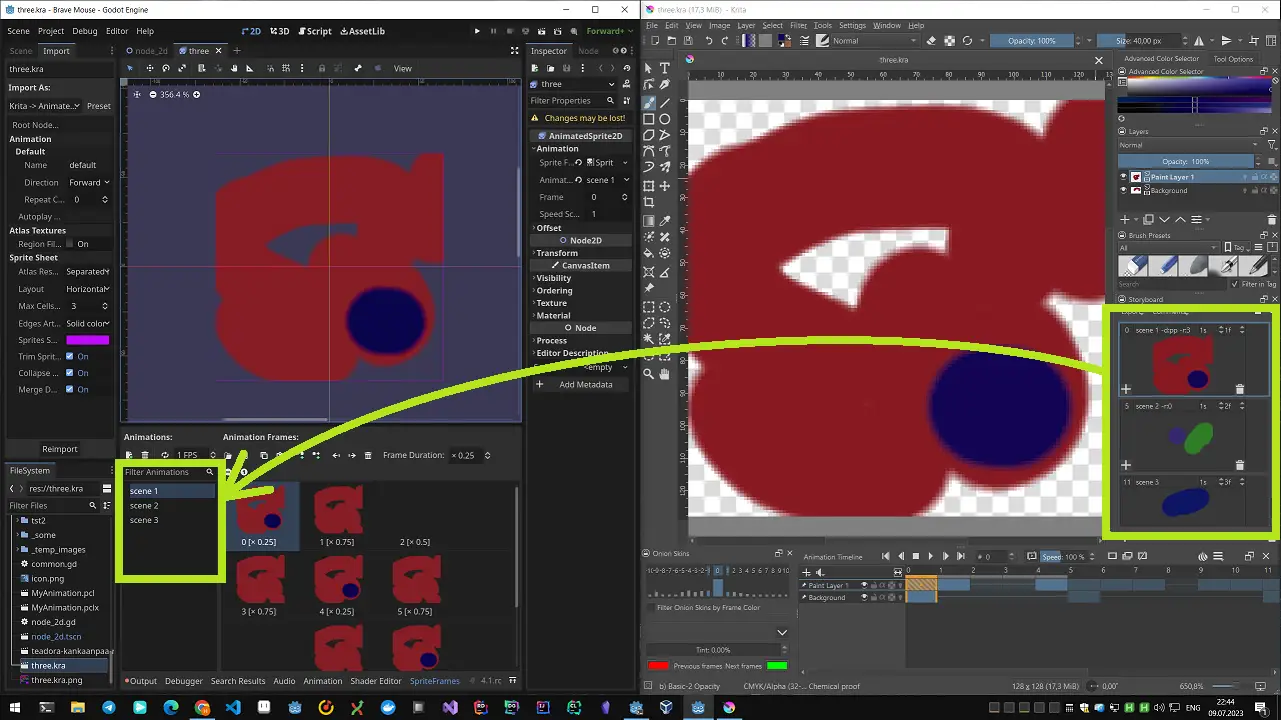Open node_2d scene tab

146,51
